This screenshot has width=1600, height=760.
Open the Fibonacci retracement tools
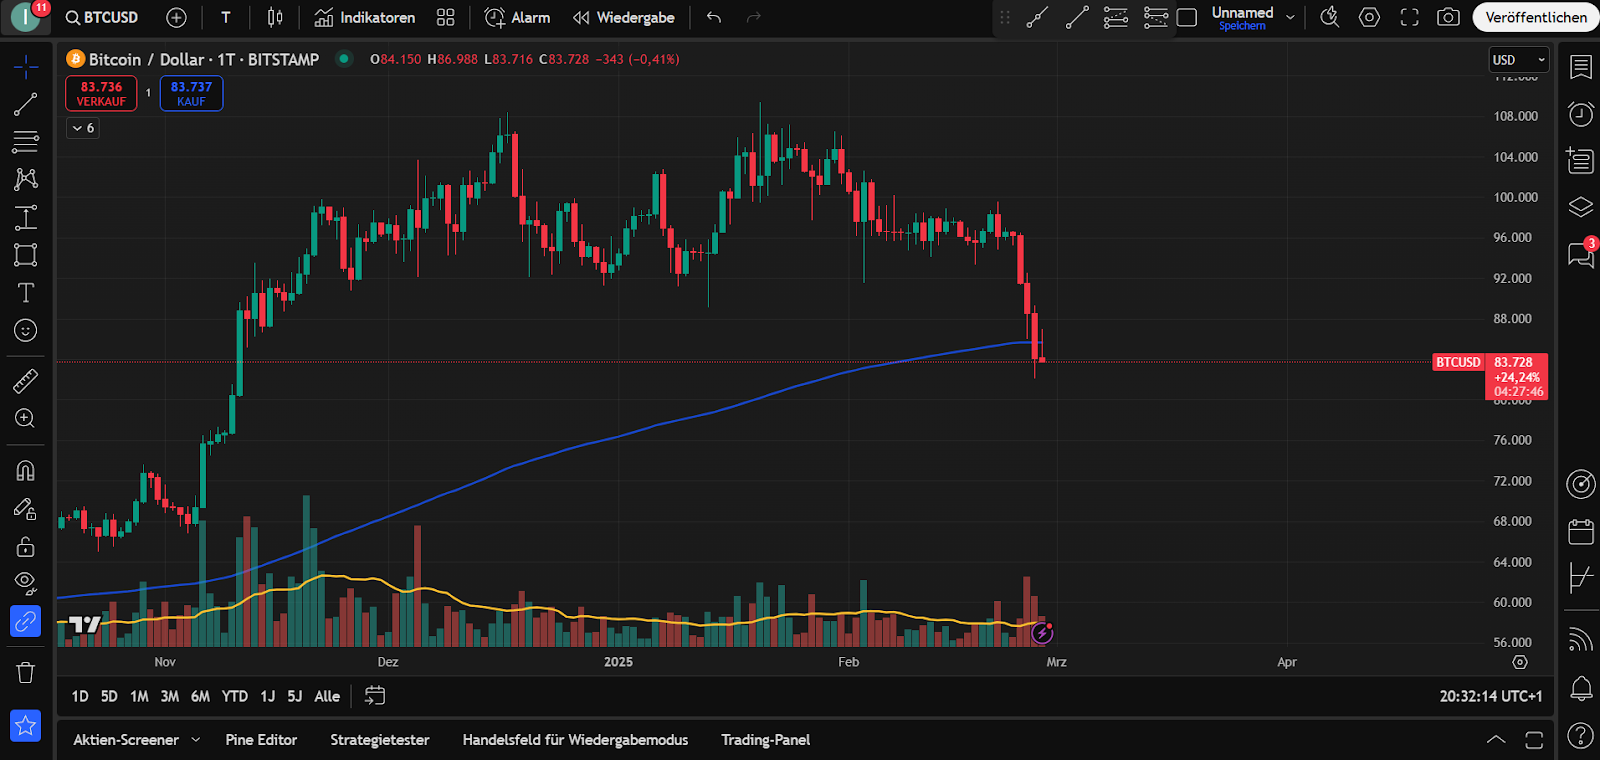click(26, 142)
